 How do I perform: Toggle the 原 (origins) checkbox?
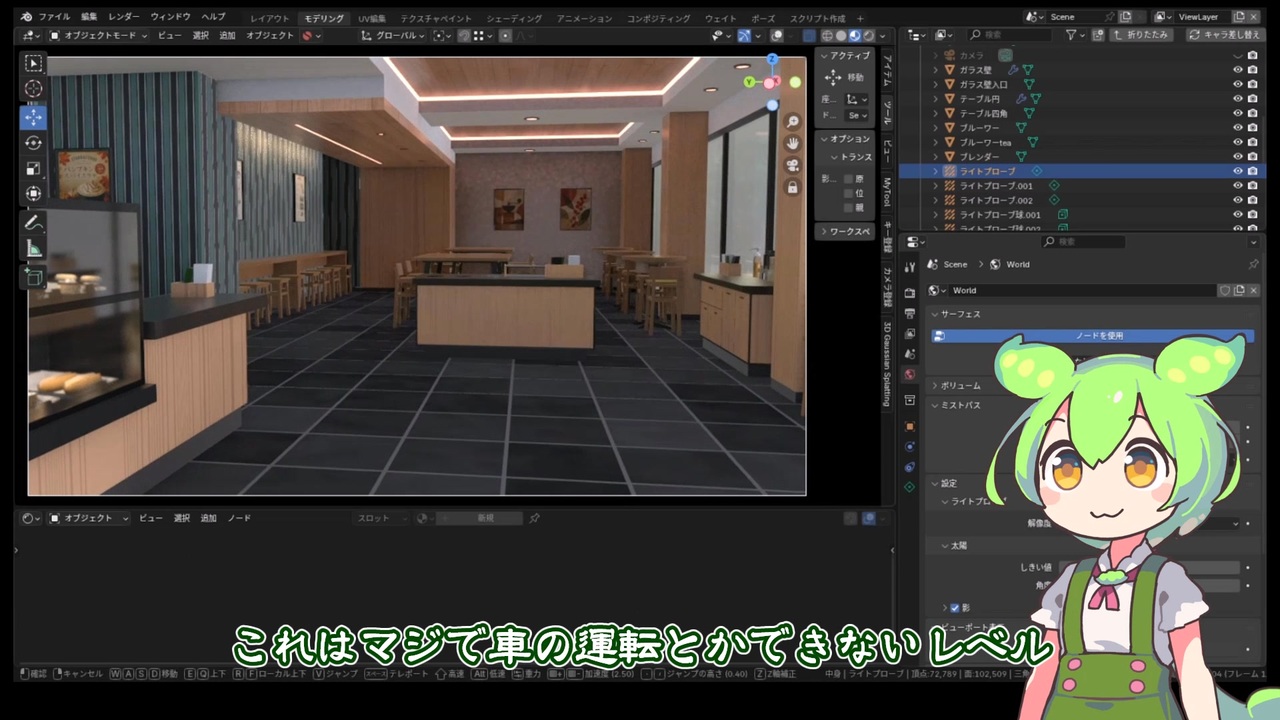848,179
